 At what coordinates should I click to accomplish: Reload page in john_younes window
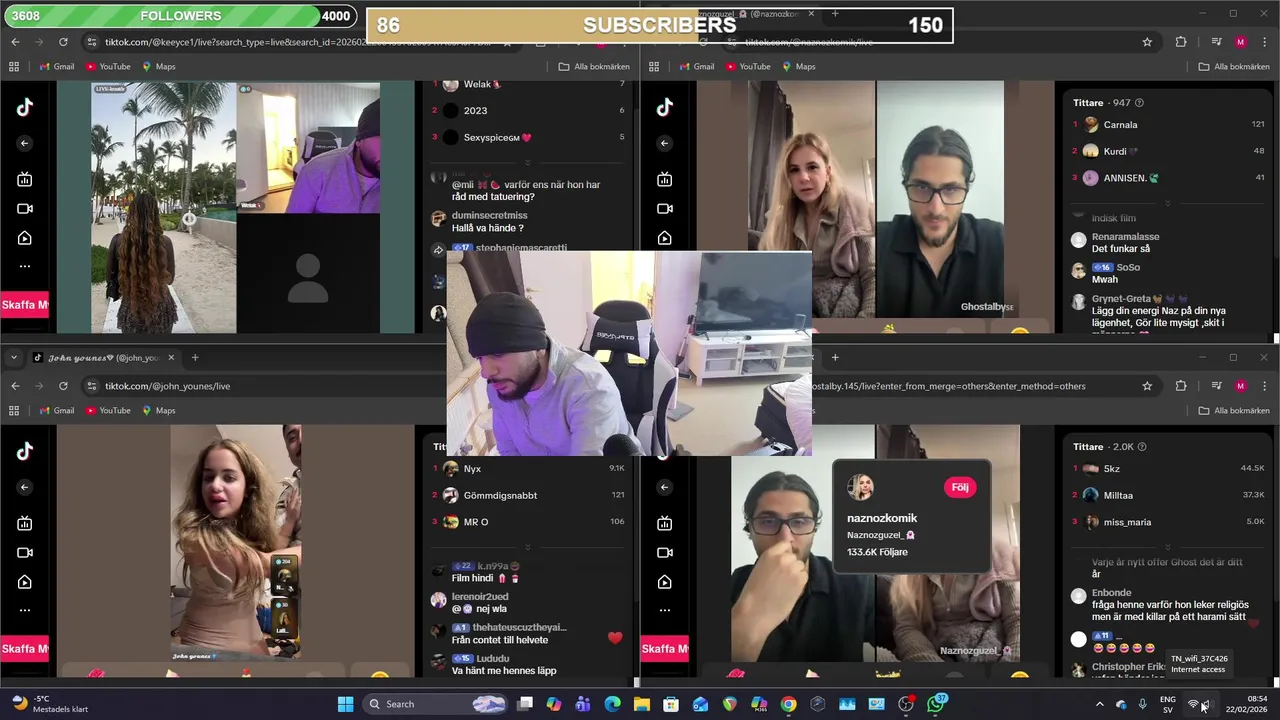coord(63,386)
